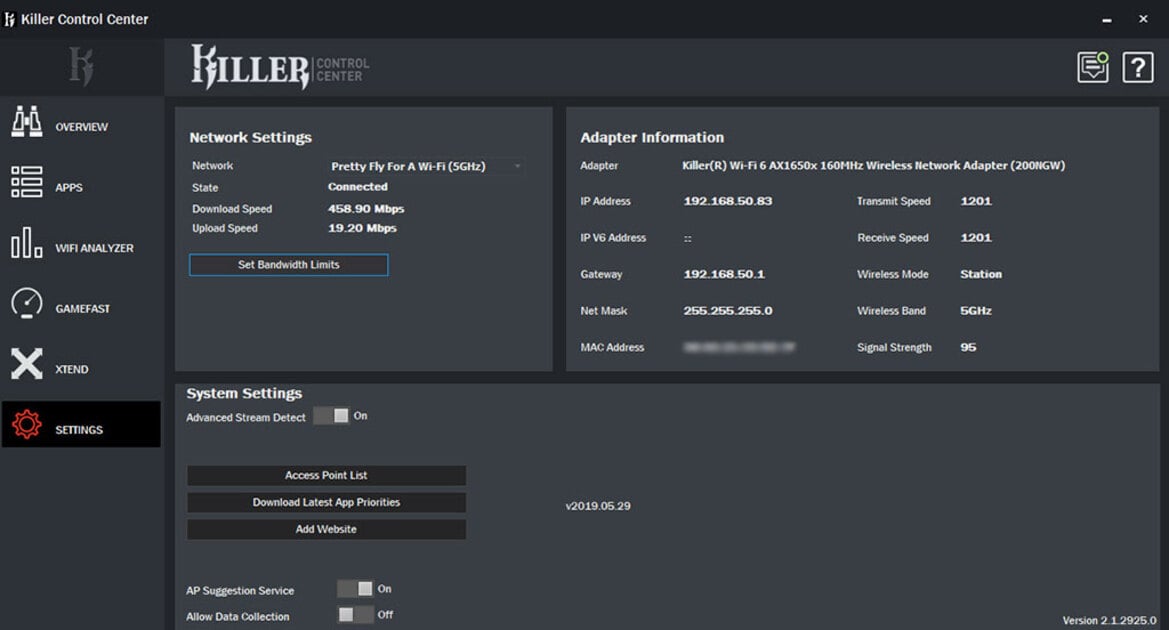
Task: Click Signal Strength value 95
Action: [968, 347]
